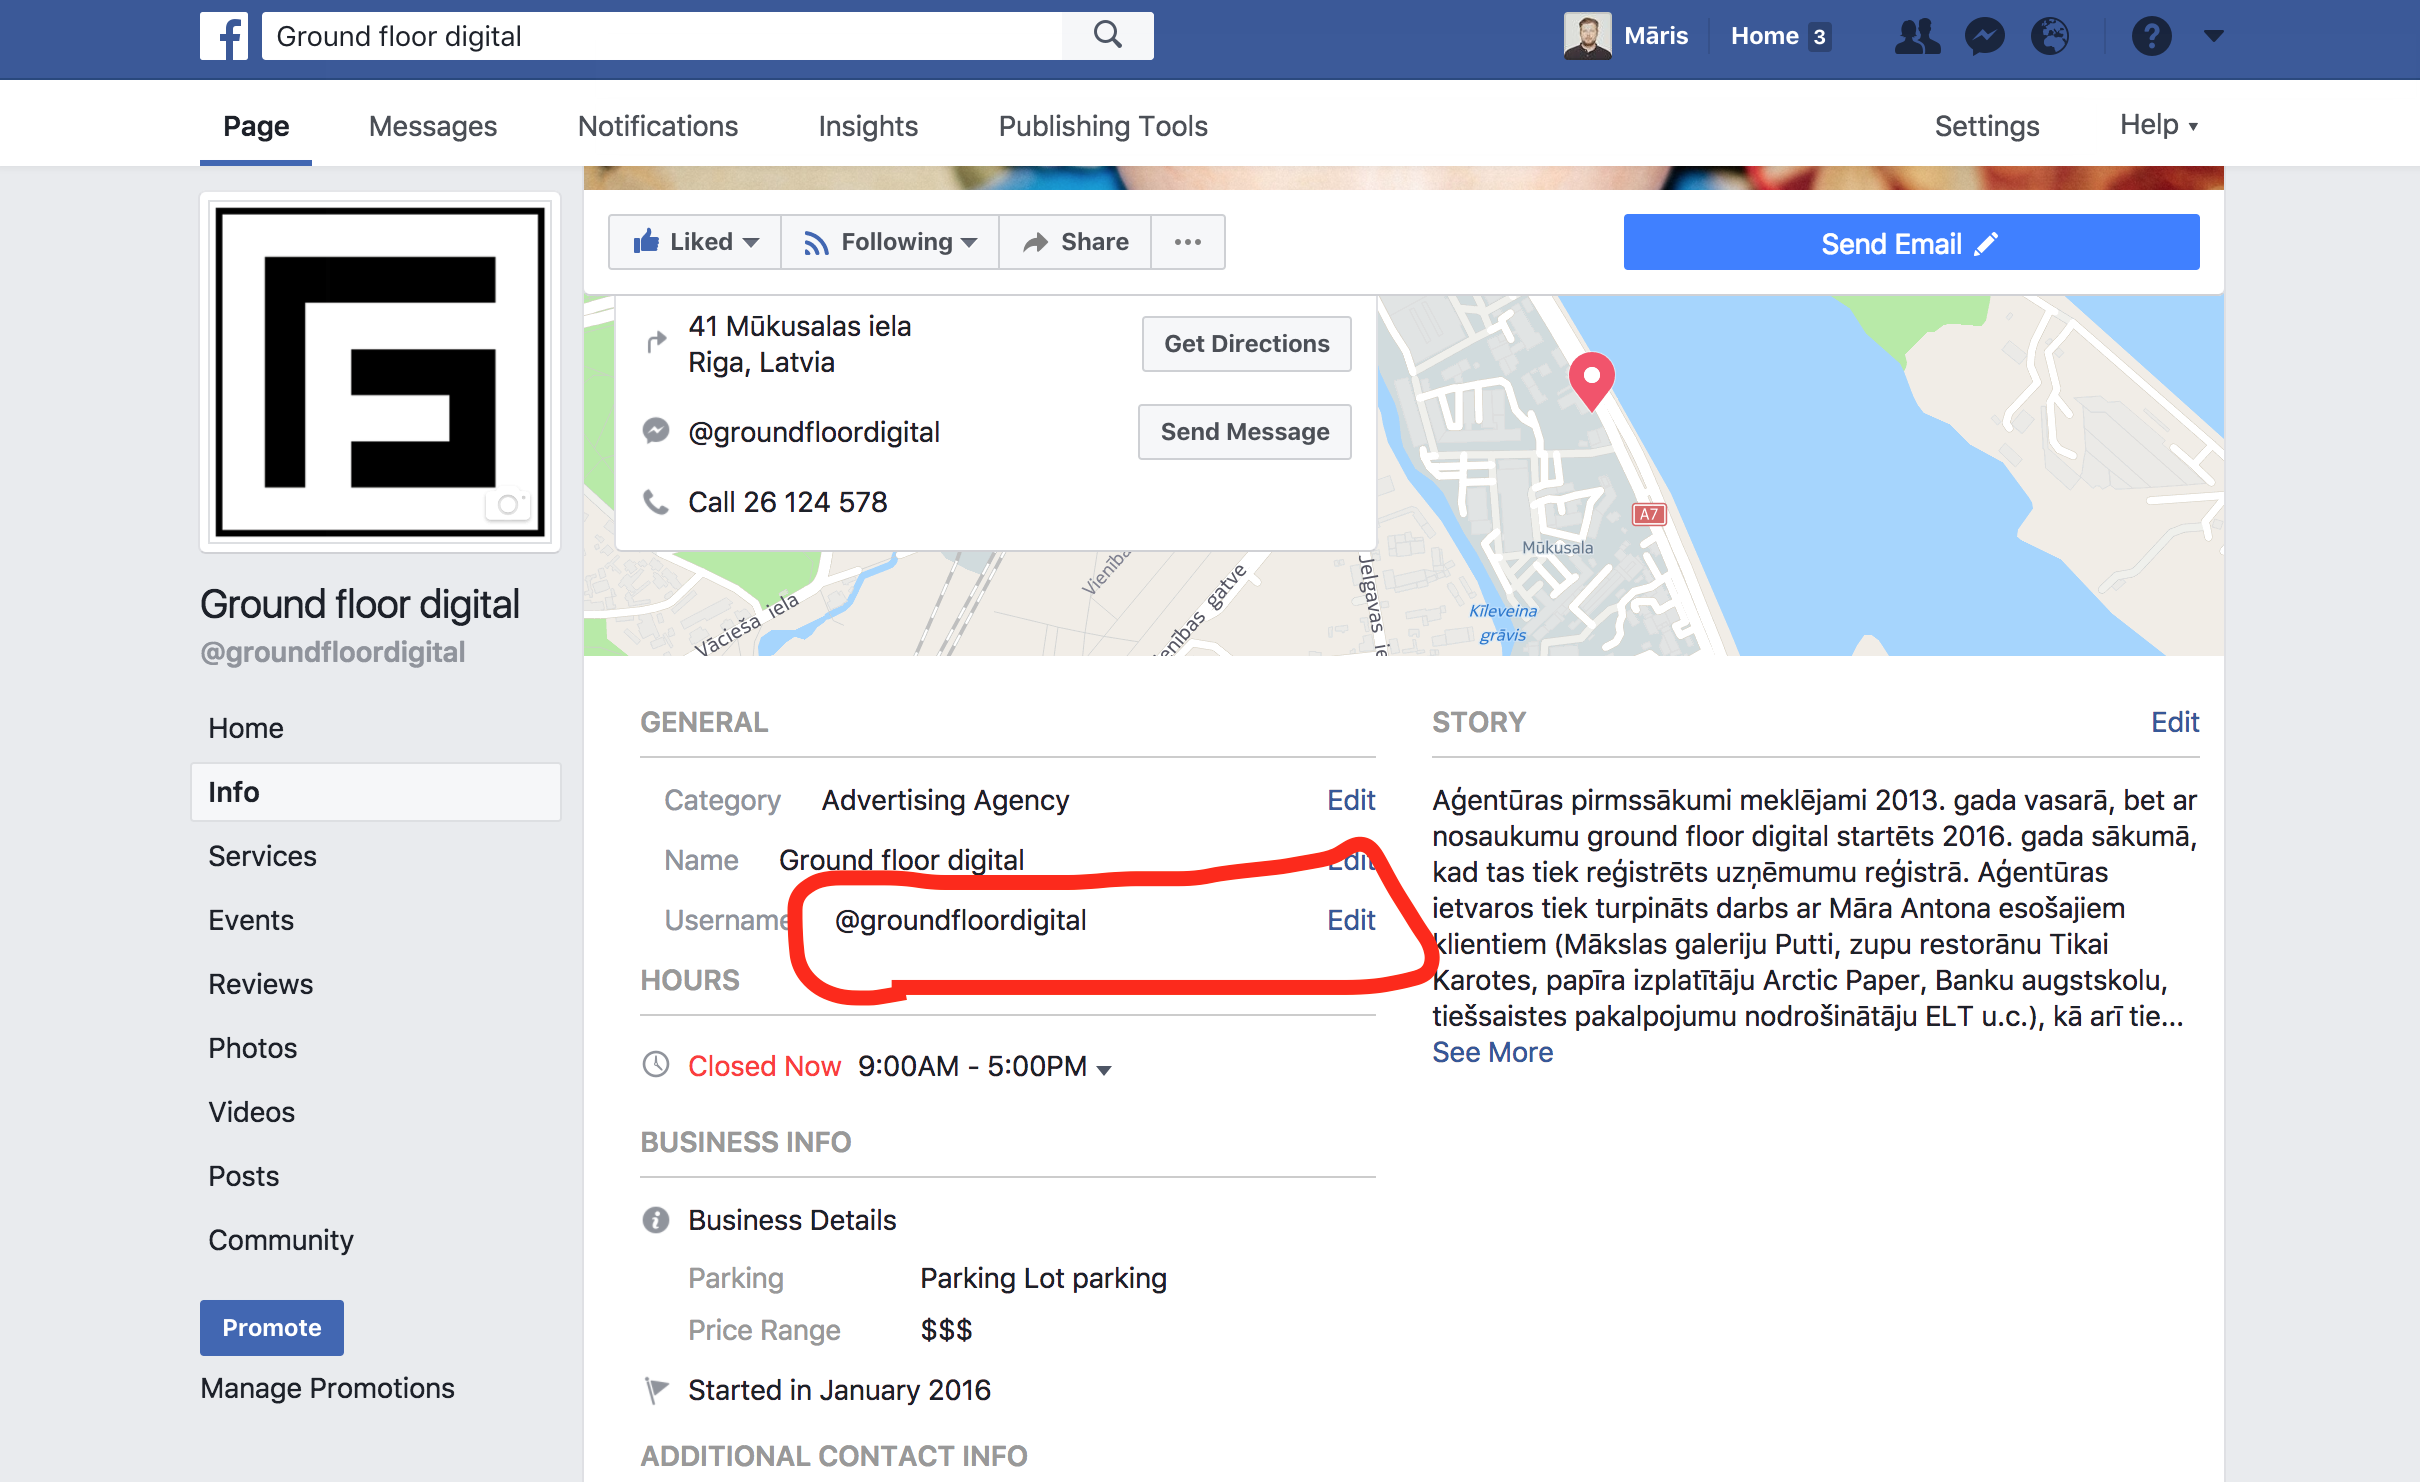Image resolution: width=2420 pixels, height=1482 pixels.
Task: Click the Promote button
Action: tap(272, 1328)
